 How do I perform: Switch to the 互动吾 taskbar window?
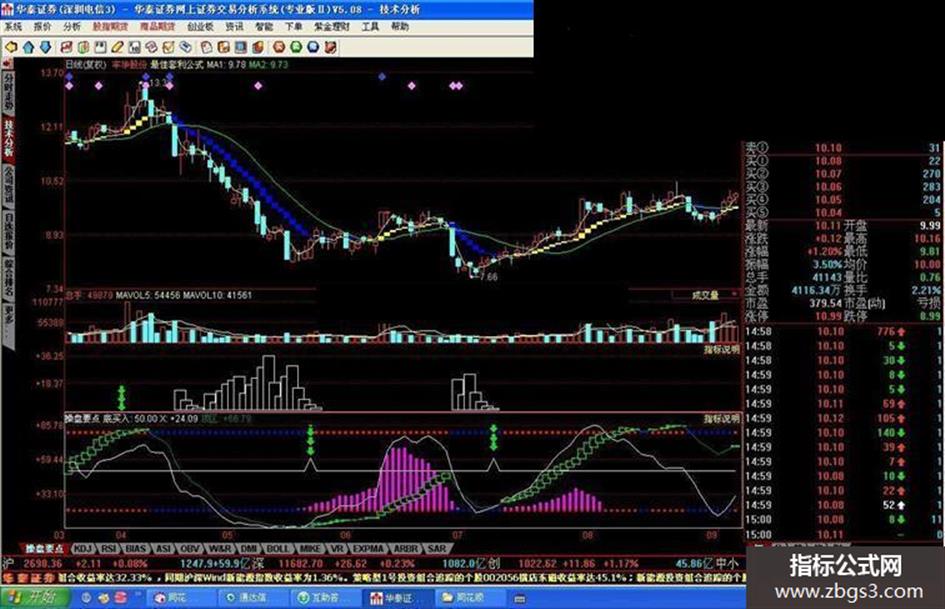(x=326, y=598)
